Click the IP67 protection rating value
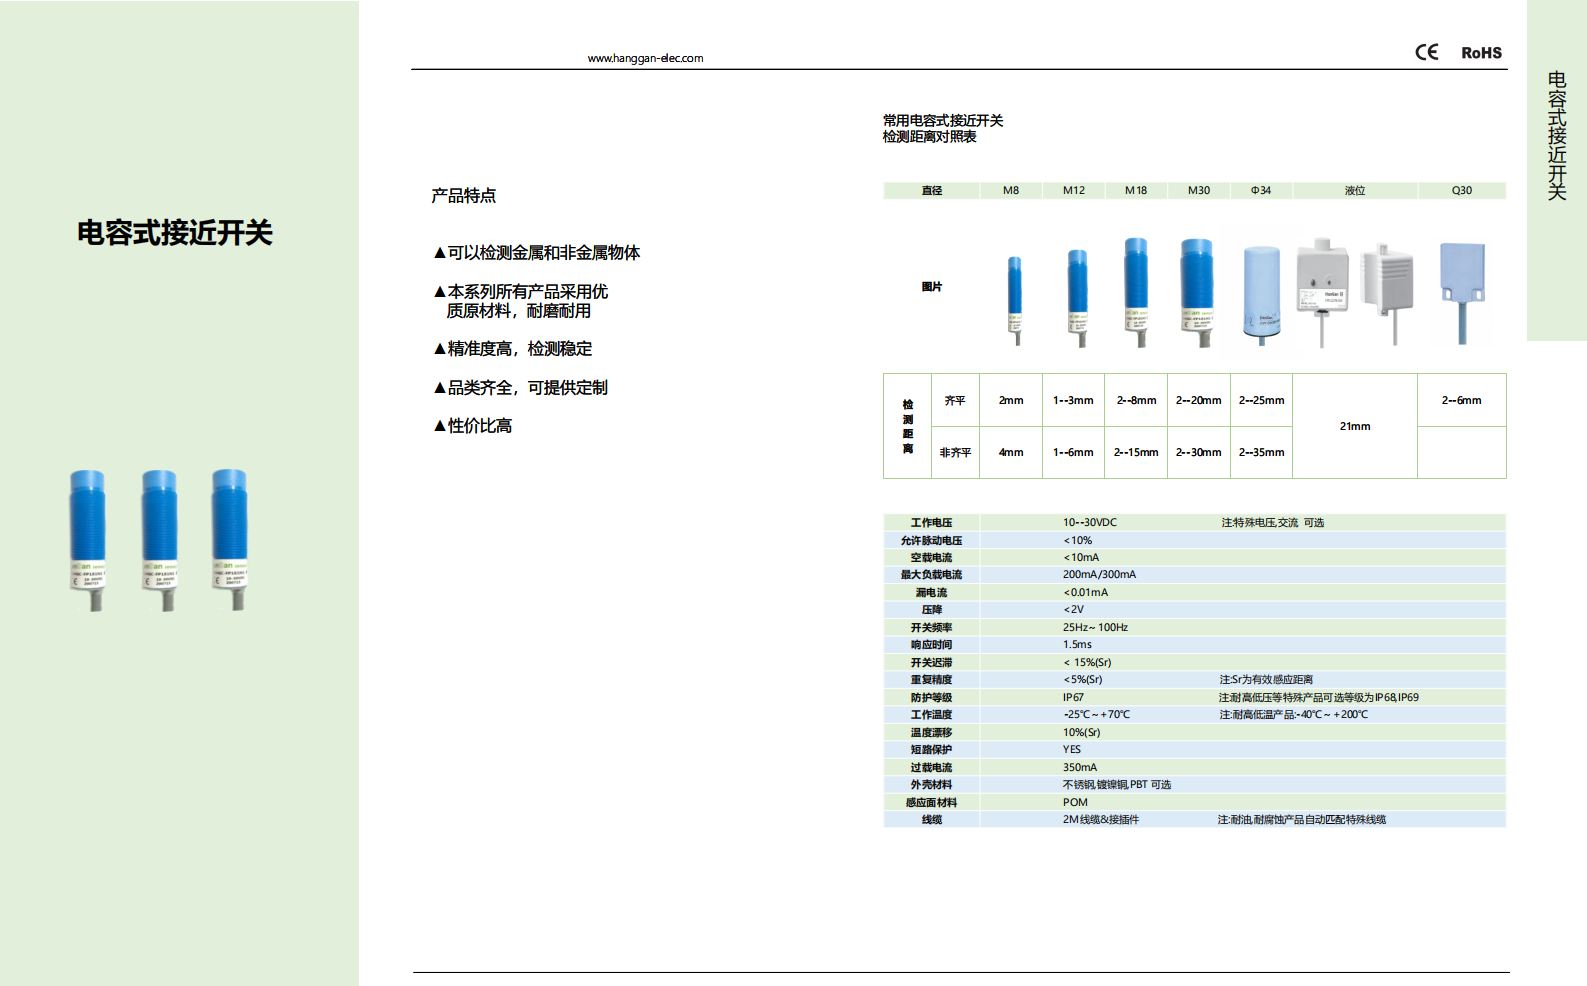The width and height of the screenshot is (1587, 986). 1073,698
